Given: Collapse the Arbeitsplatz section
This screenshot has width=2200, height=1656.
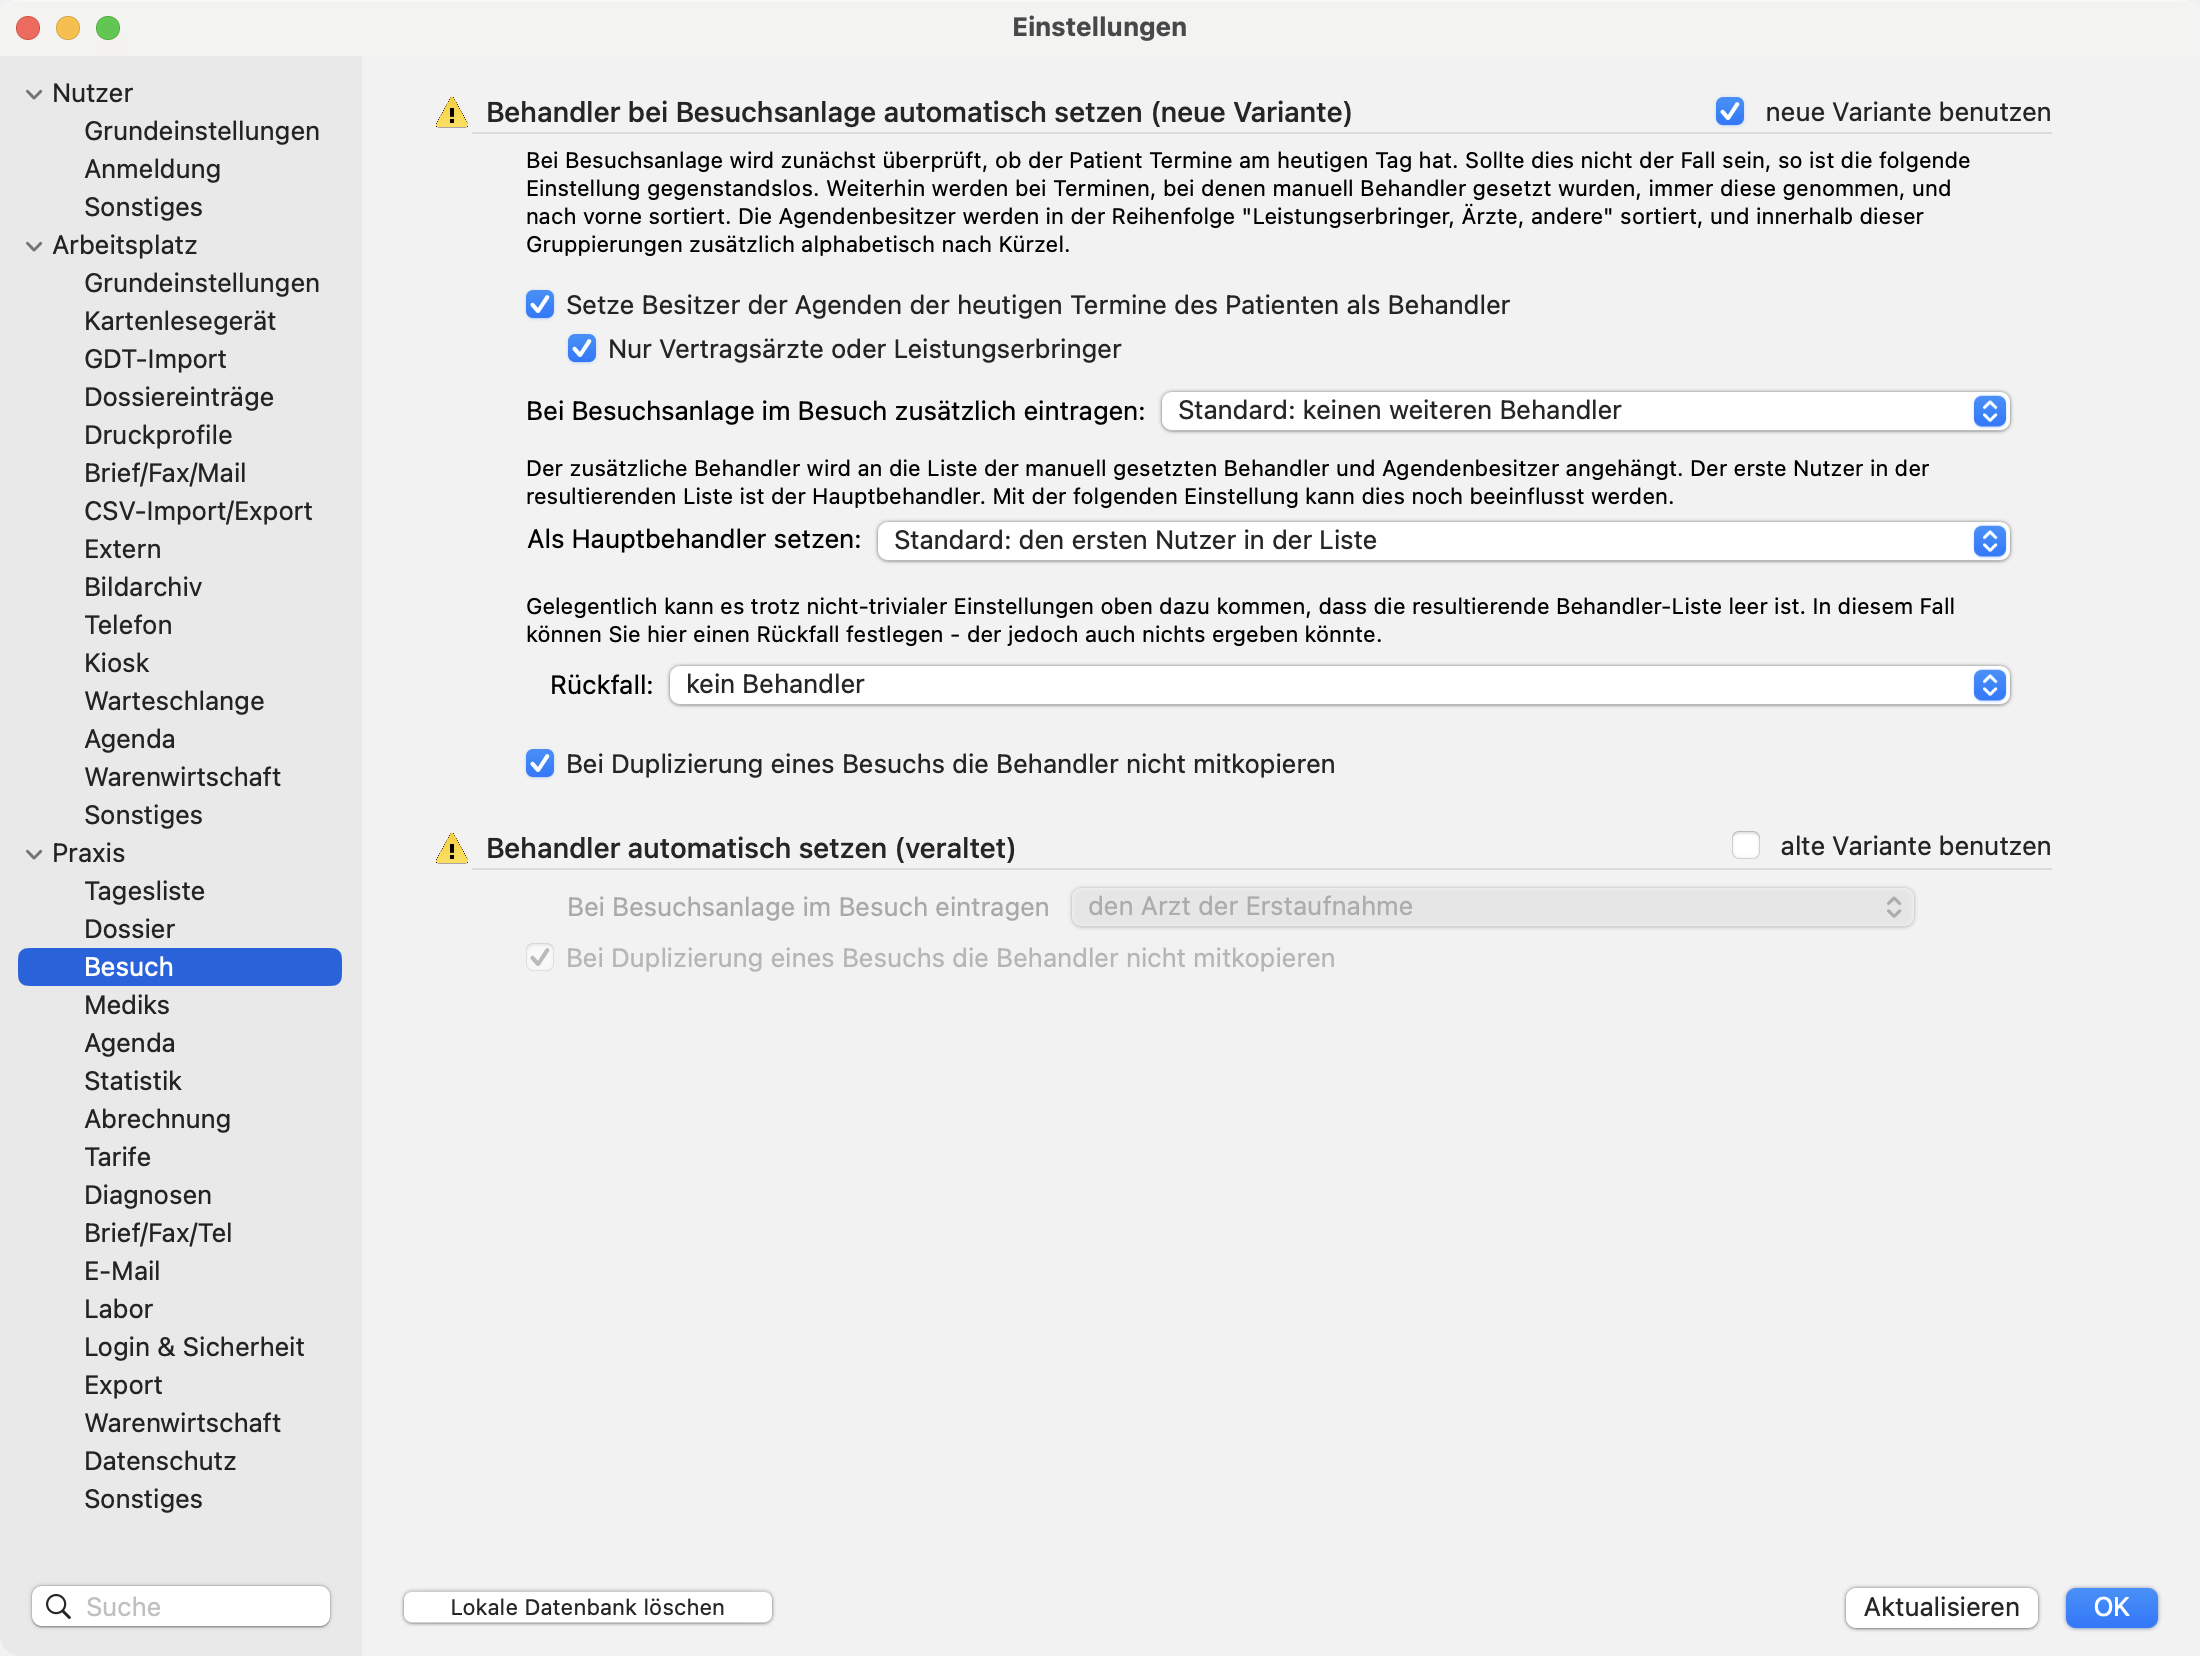Looking at the screenshot, I should click(x=34, y=246).
